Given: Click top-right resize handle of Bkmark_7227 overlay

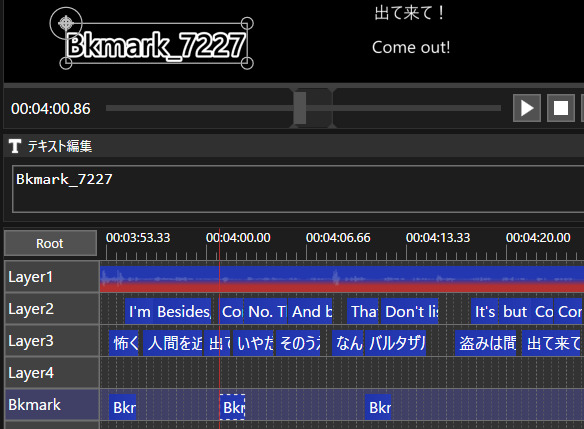Looking at the screenshot, I should coord(247,23).
